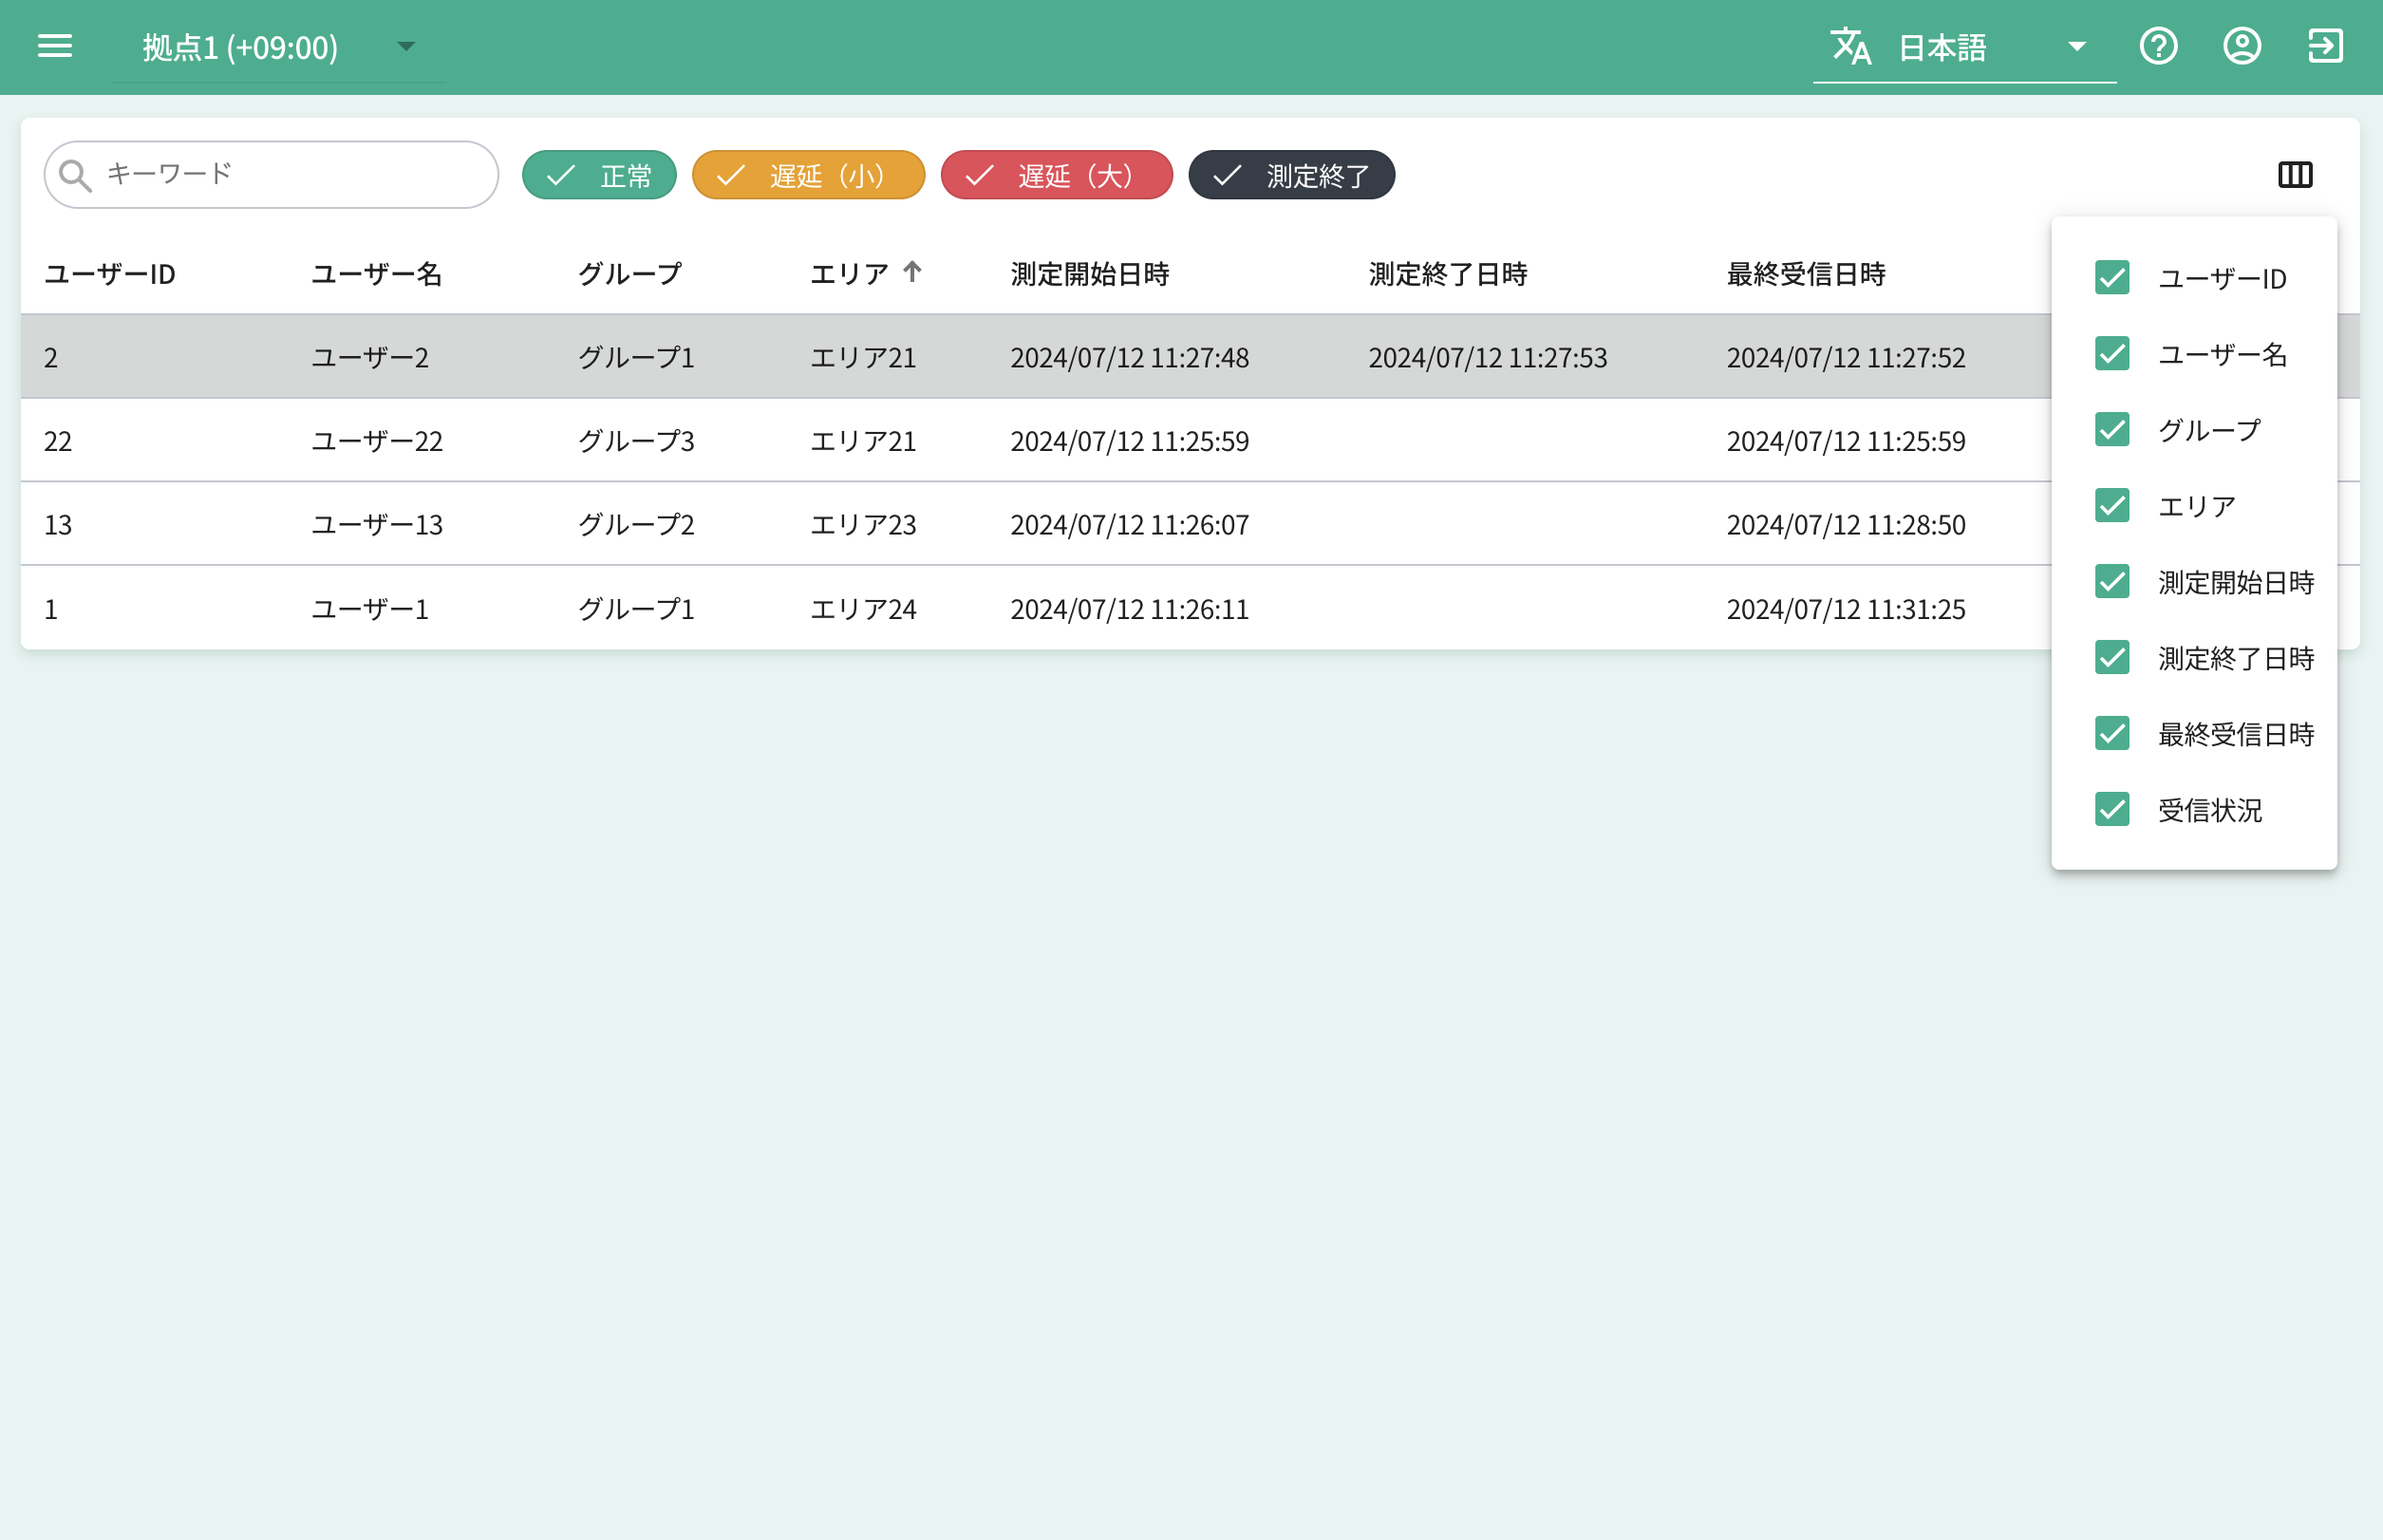The image size is (2383, 1540).
Task: Click the translate language icon
Action: (x=1850, y=47)
